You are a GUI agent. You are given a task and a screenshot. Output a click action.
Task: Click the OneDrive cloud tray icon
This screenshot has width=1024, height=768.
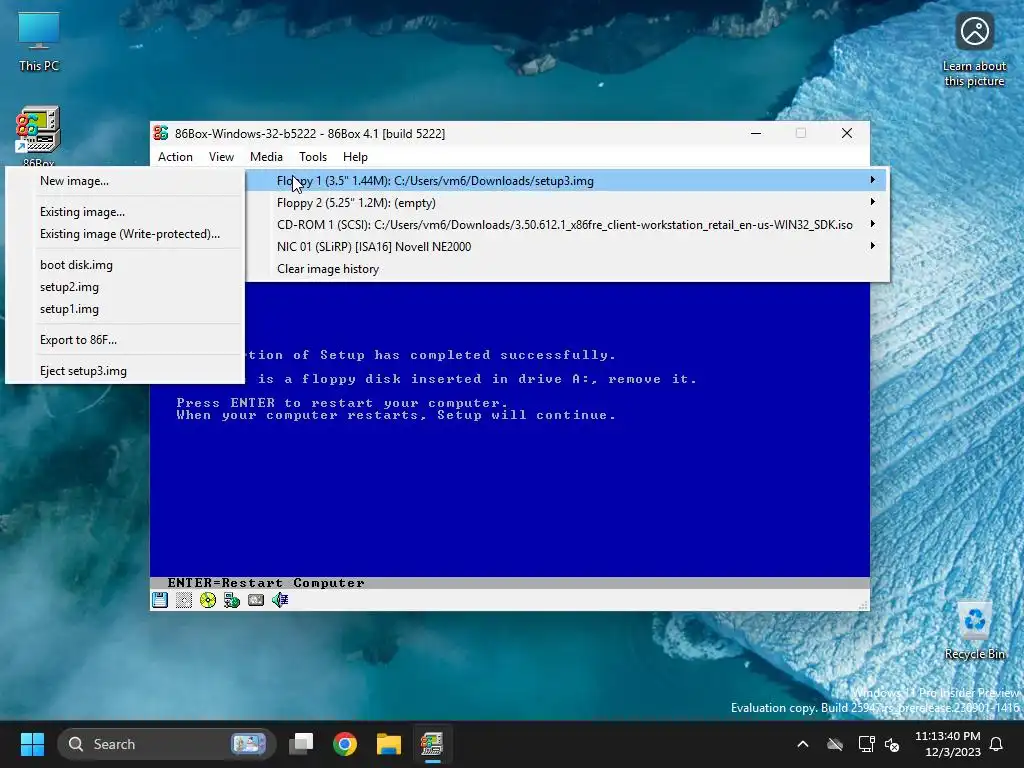(835, 744)
